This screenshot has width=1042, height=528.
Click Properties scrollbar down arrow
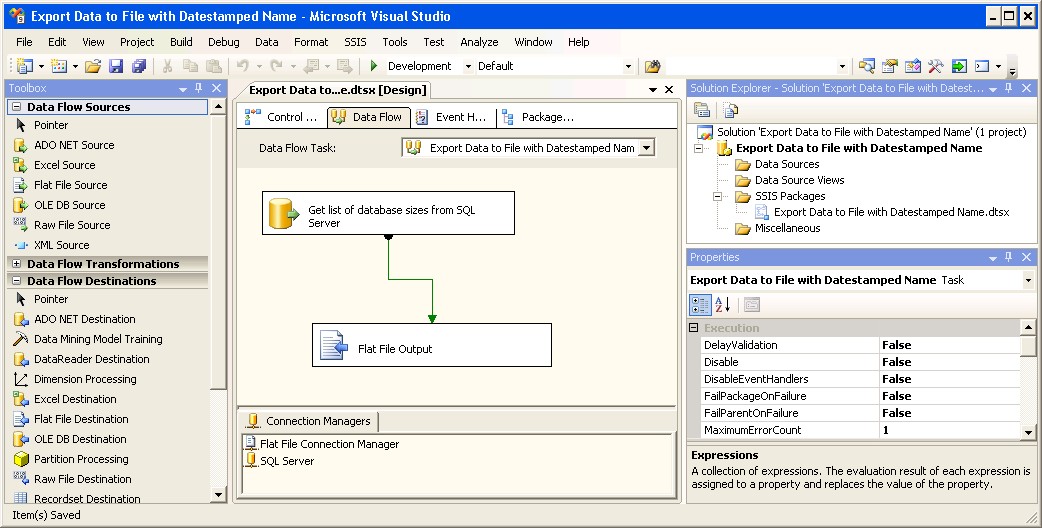(1028, 432)
